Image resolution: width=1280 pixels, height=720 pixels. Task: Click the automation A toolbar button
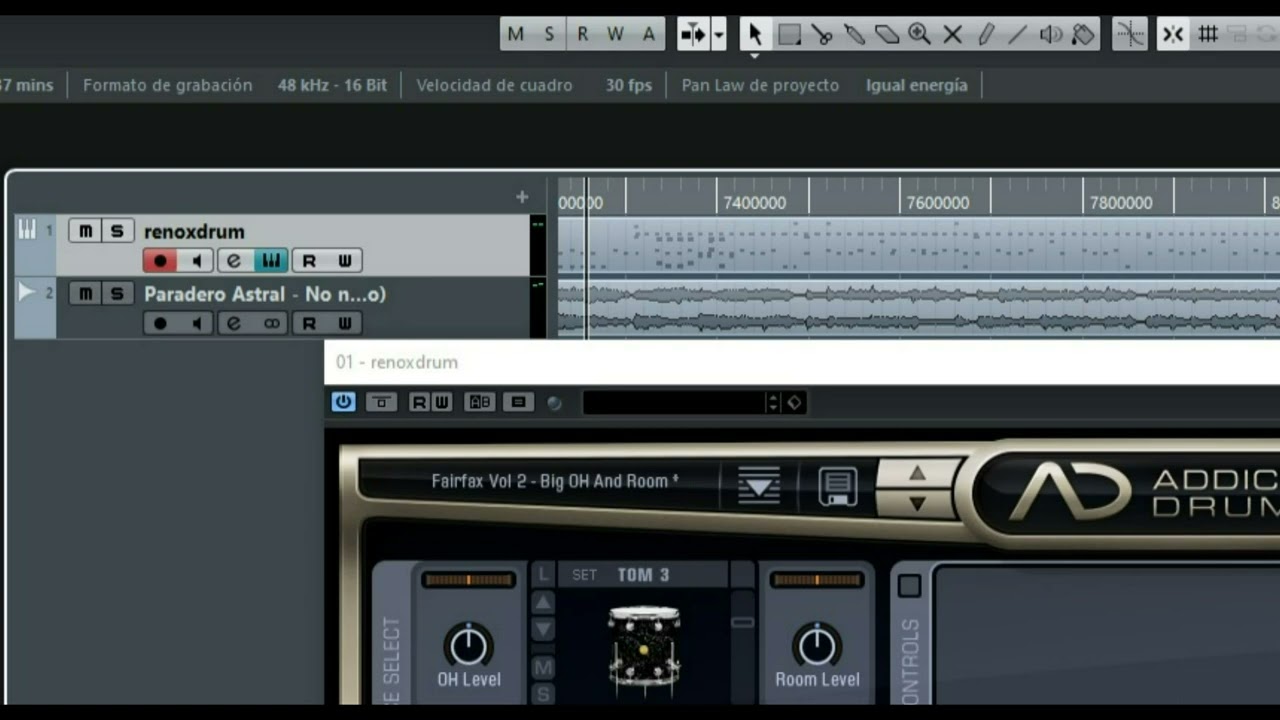click(x=649, y=34)
